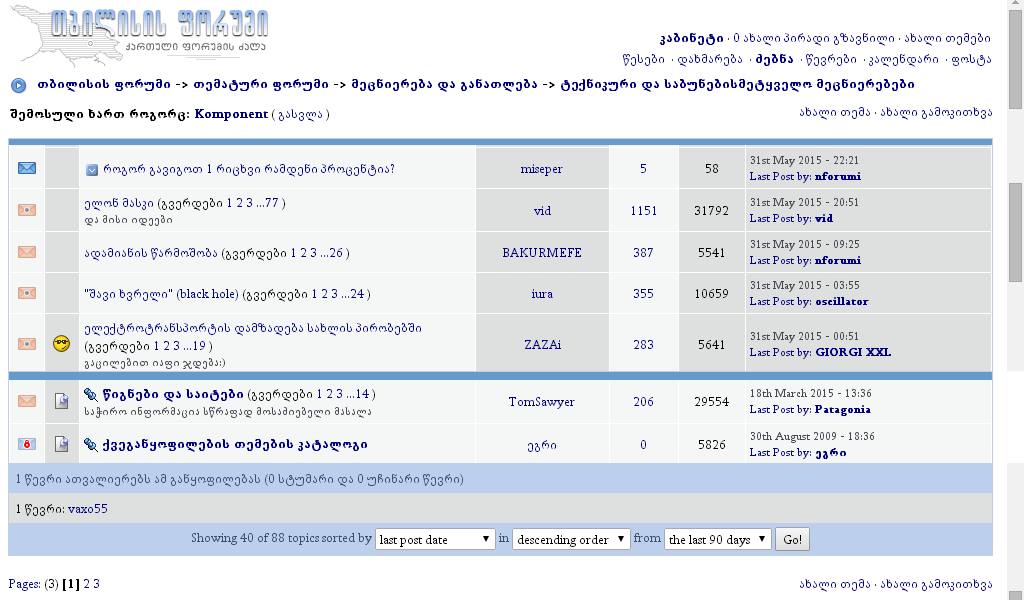Open the ელექტროტრანსპორტის დამზადება topic

pos(253,328)
